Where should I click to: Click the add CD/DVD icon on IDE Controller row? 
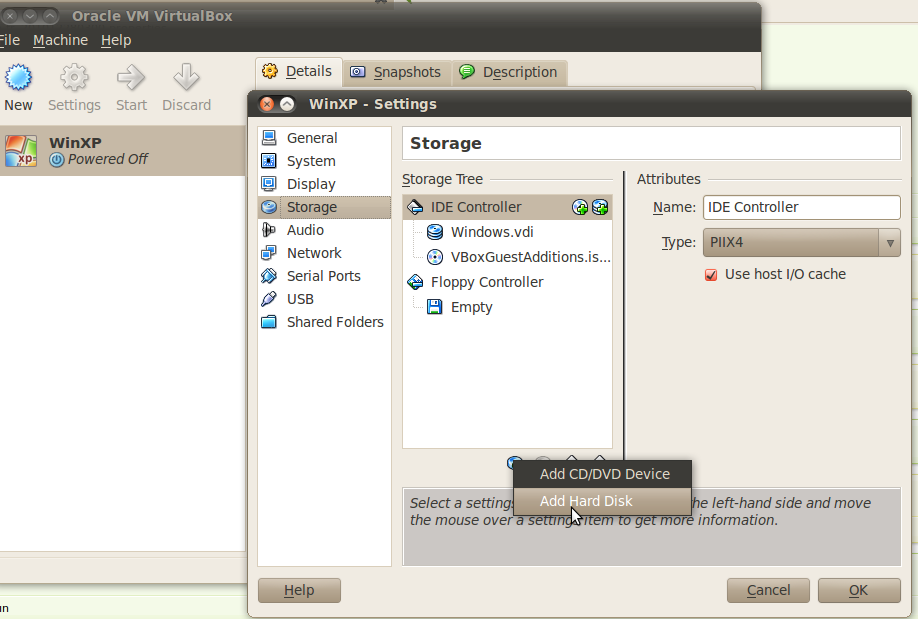click(x=580, y=207)
